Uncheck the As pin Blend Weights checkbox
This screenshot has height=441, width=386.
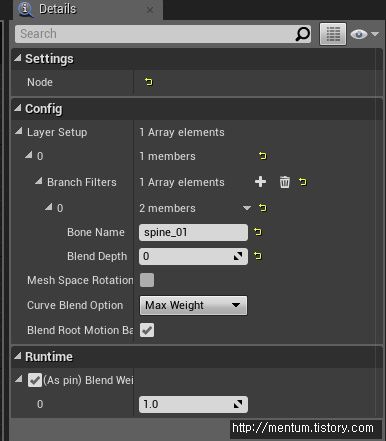[x=35, y=380]
